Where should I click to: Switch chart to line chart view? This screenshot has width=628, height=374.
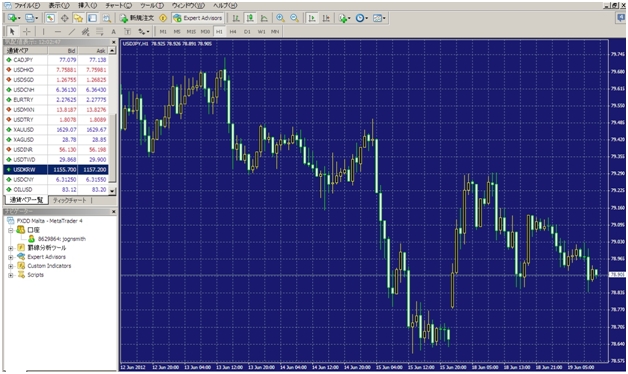click(x=264, y=18)
